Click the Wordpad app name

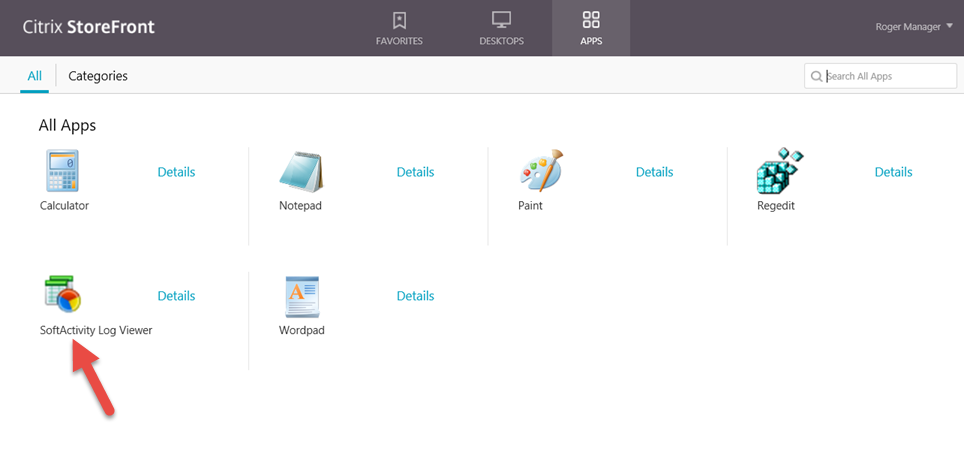(302, 330)
